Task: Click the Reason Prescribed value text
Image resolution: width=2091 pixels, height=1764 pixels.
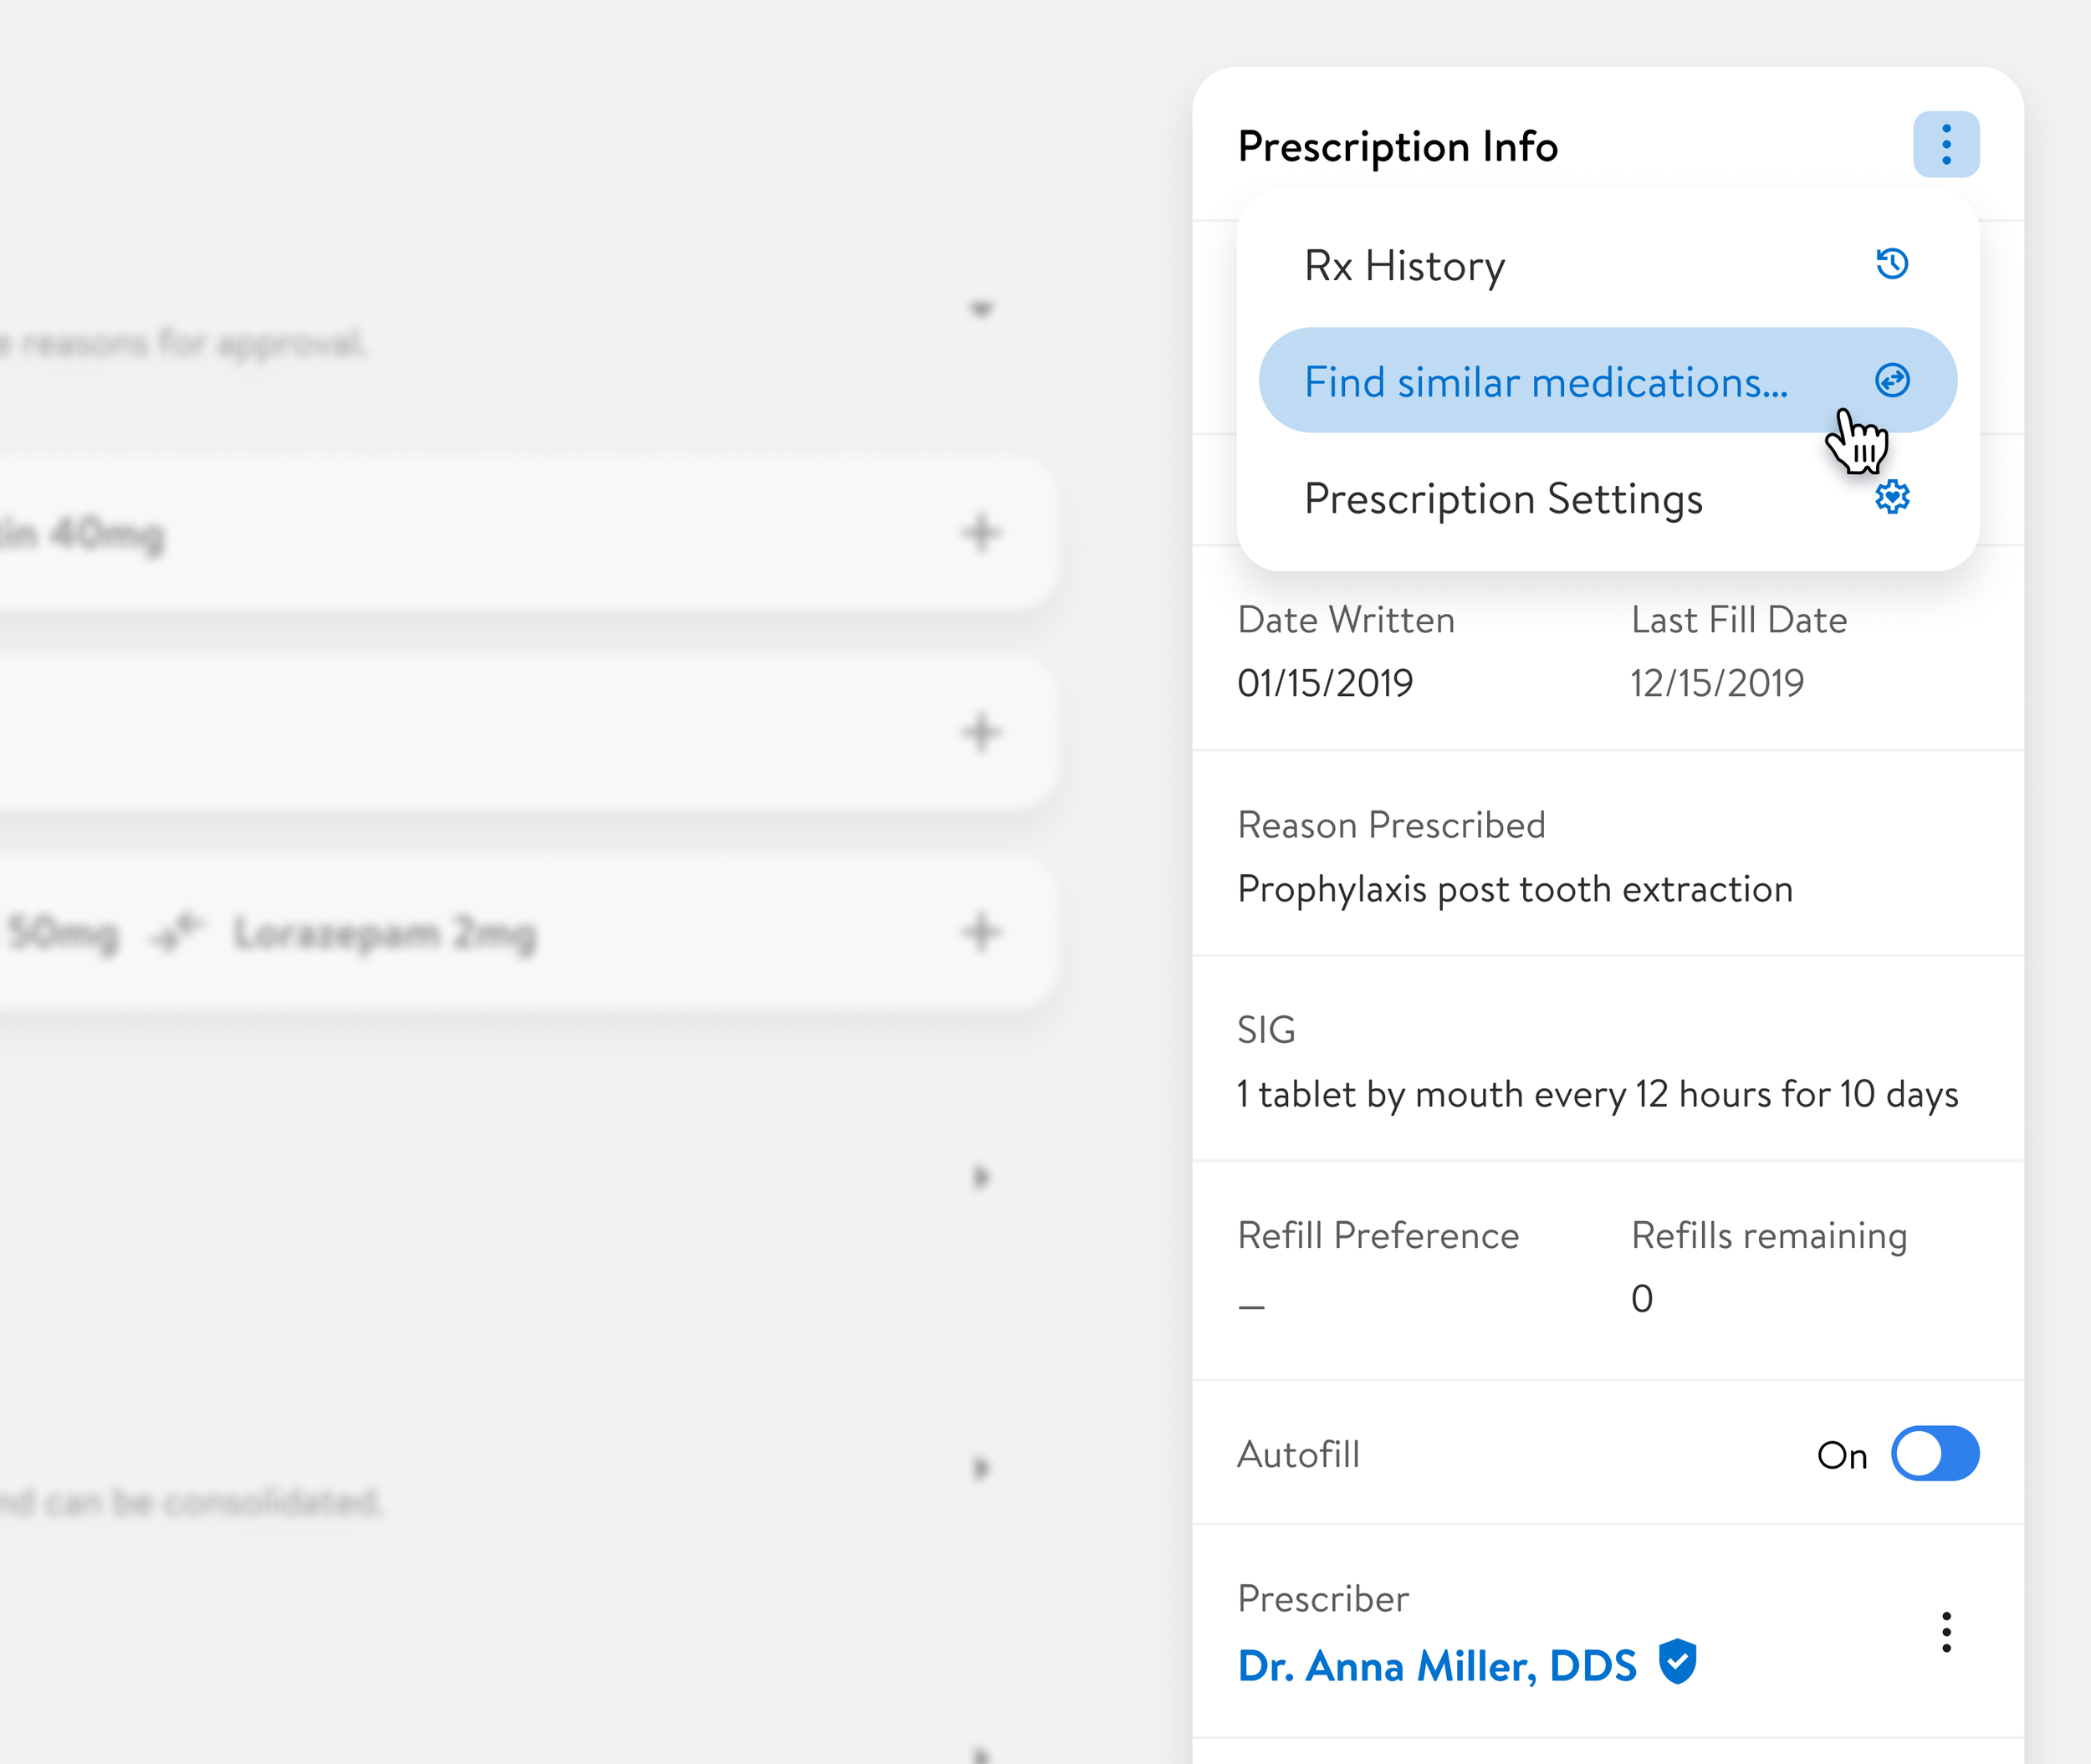Action: [x=1514, y=889]
